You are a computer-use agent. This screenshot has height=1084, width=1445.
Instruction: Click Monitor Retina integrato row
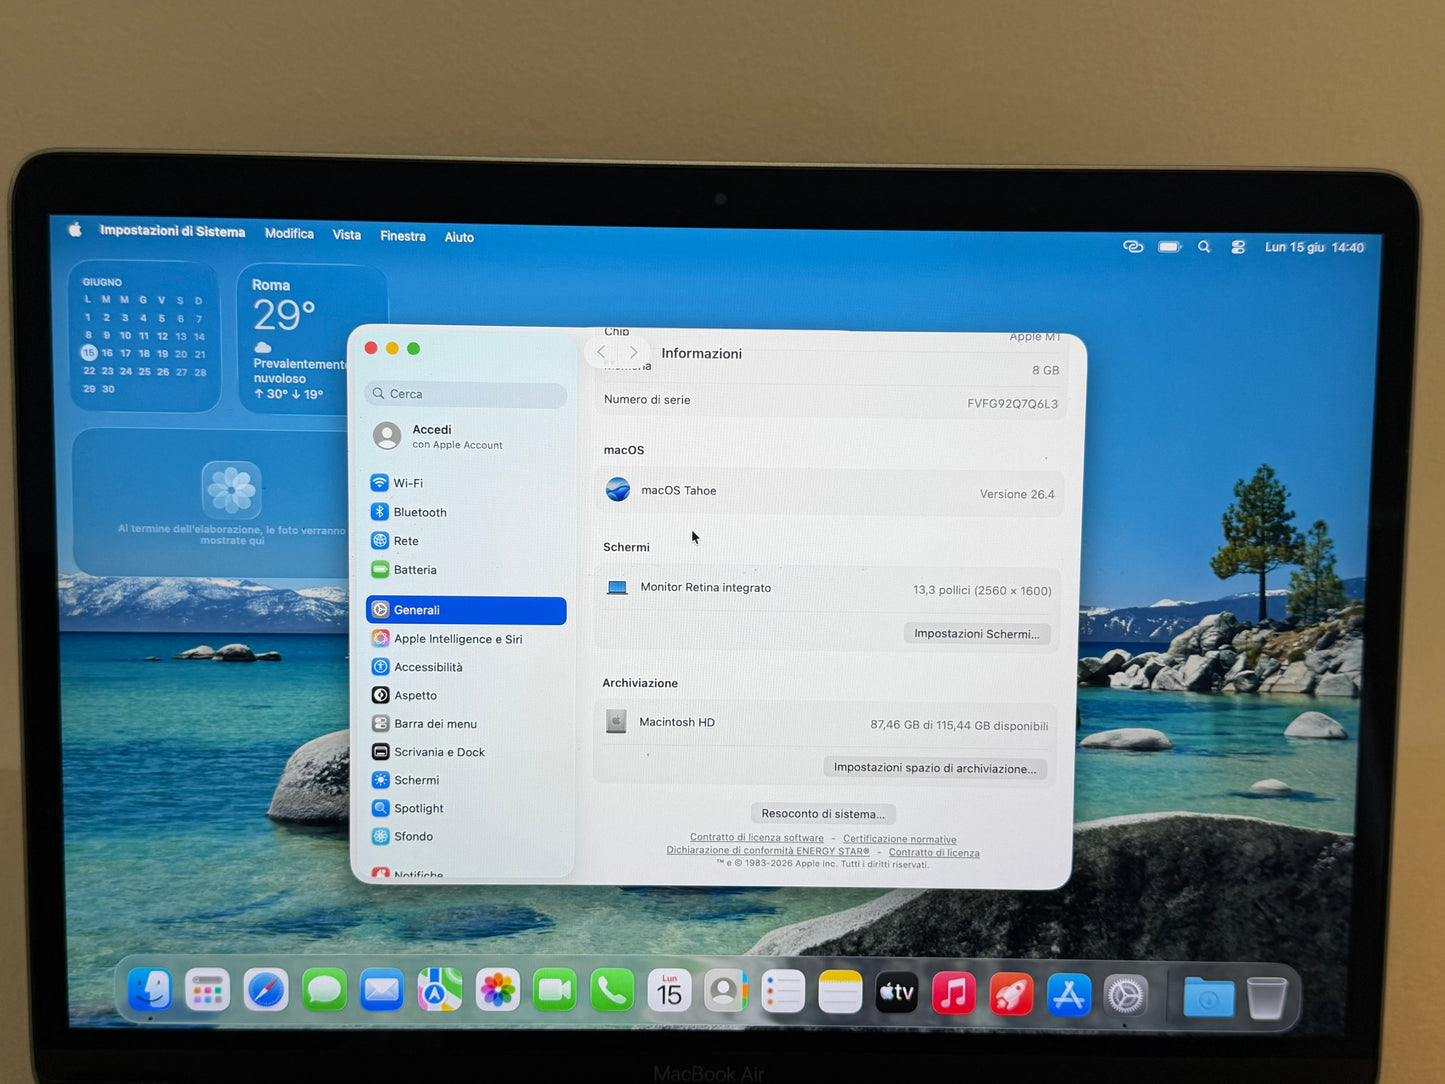tap(829, 589)
